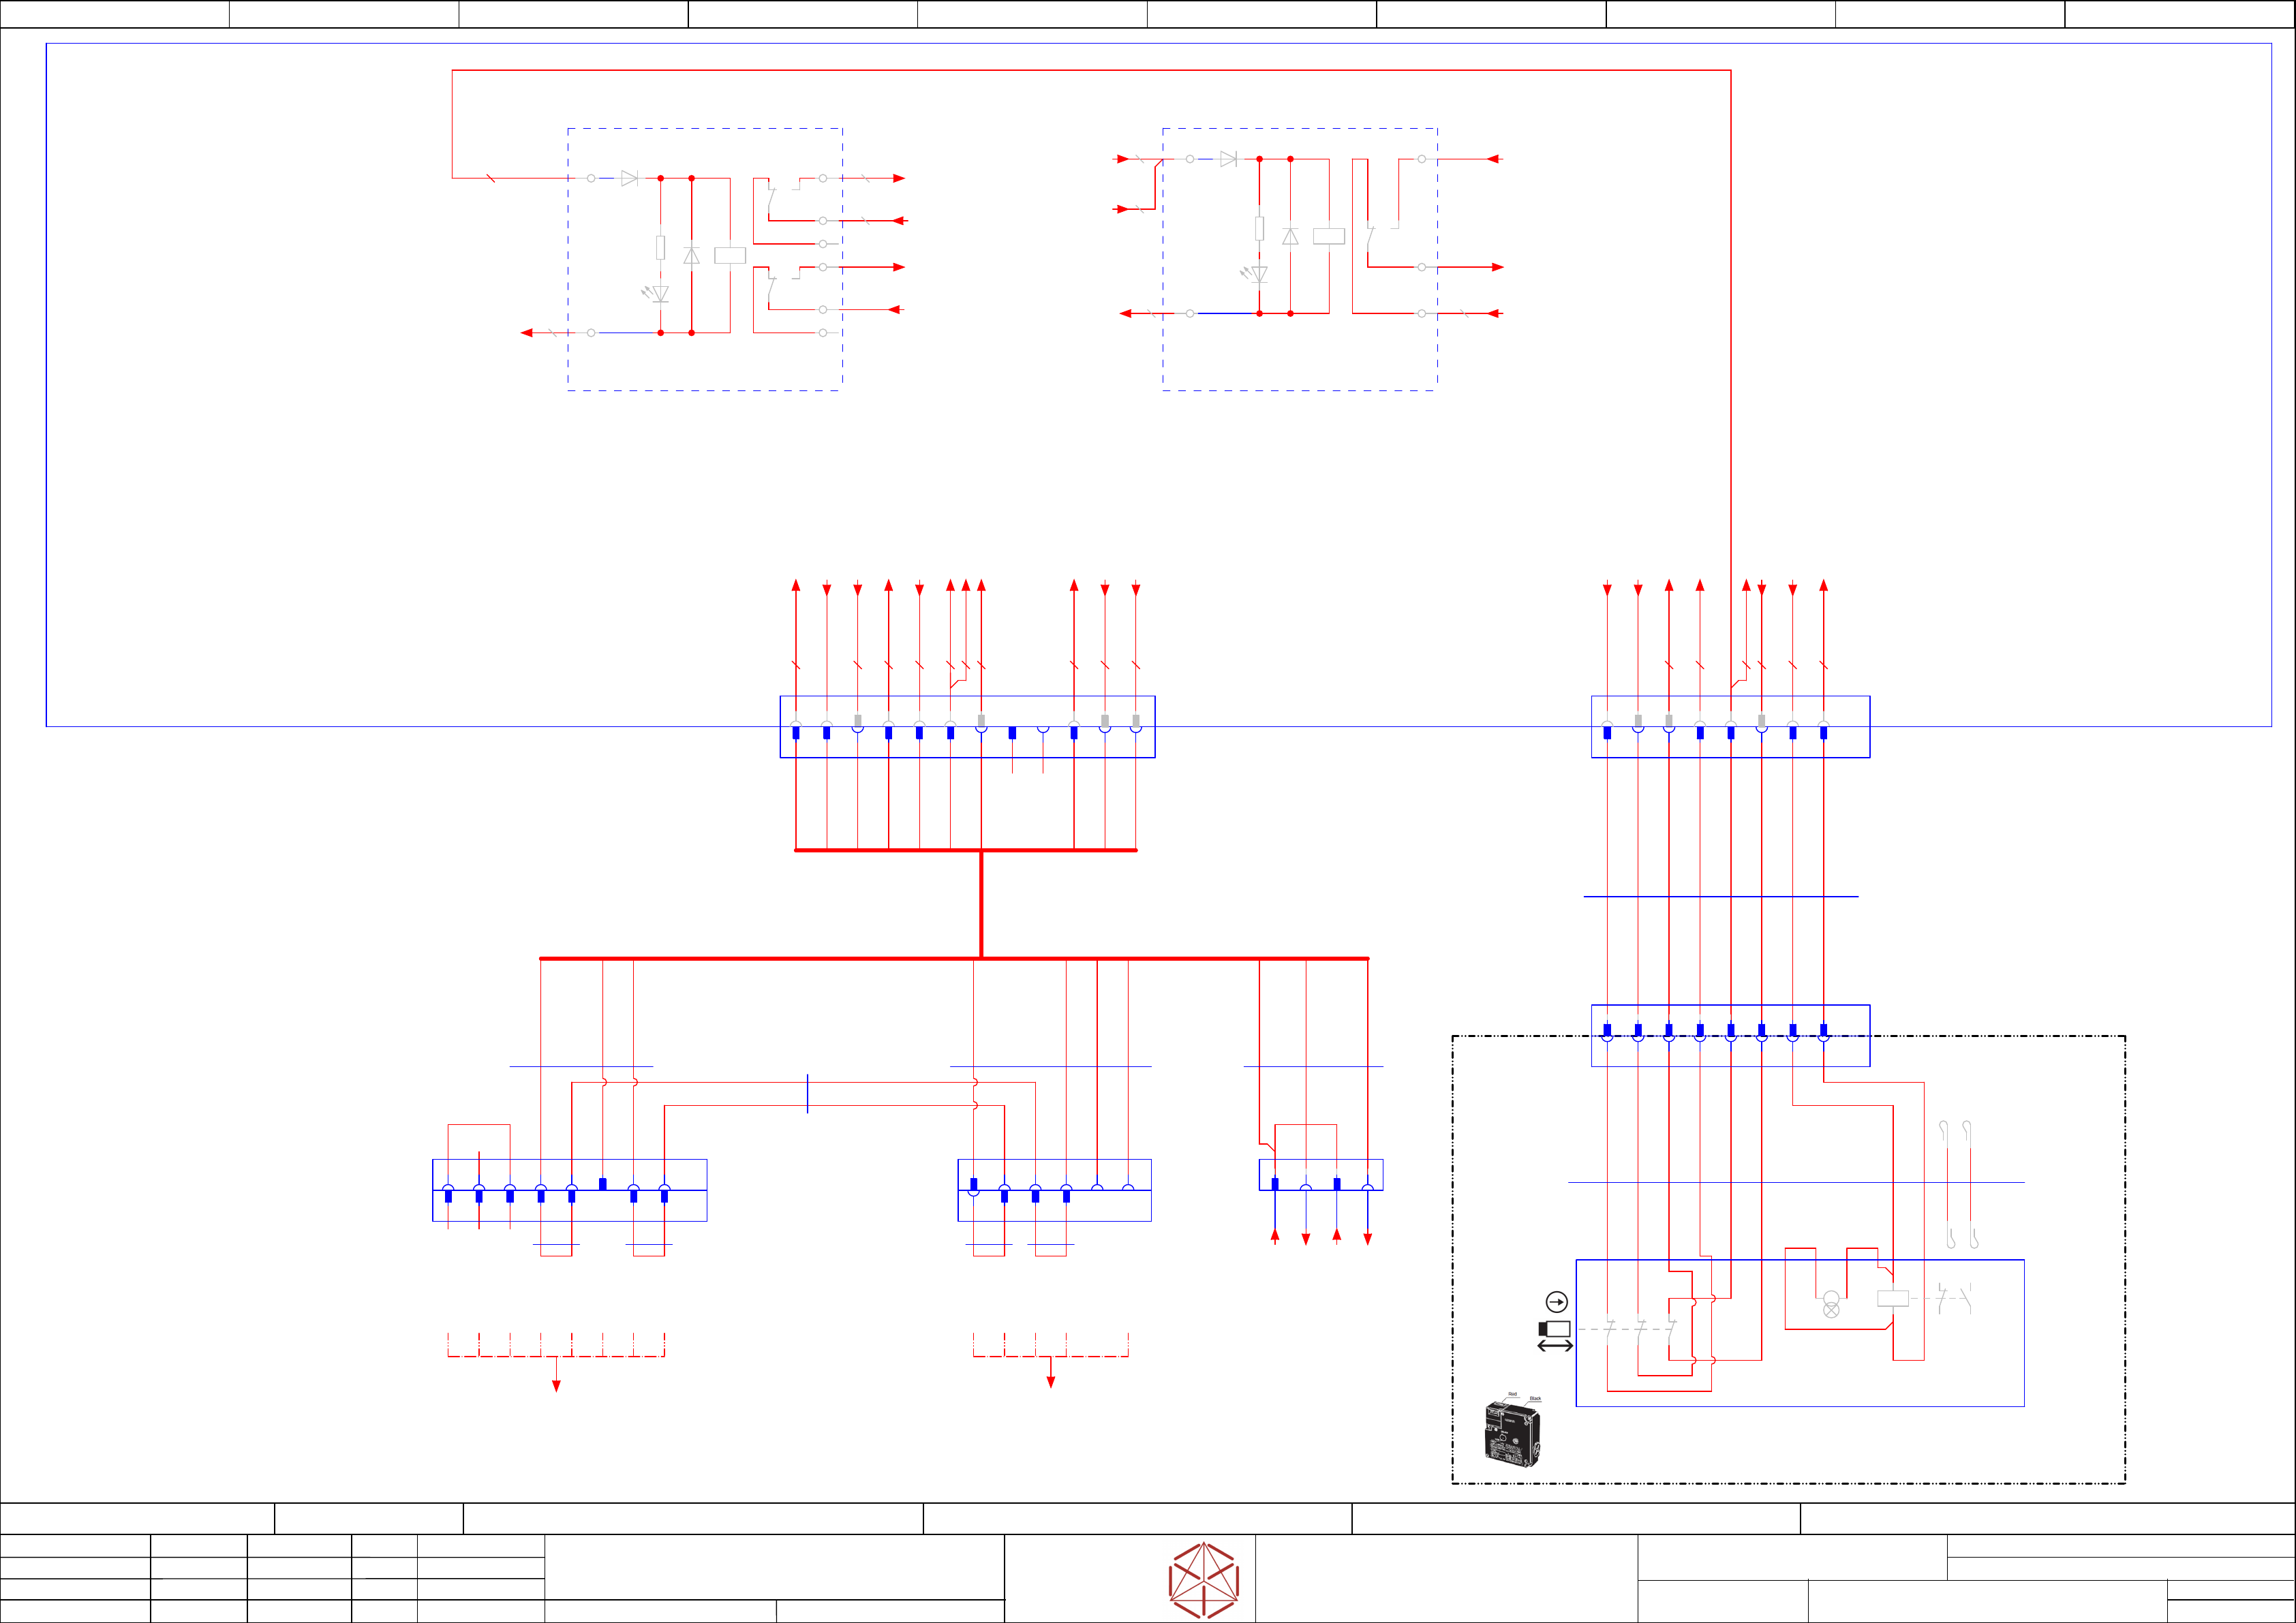
Task: Select the relay coil rectangle in right dashed box
Action: click(1329, 236)
